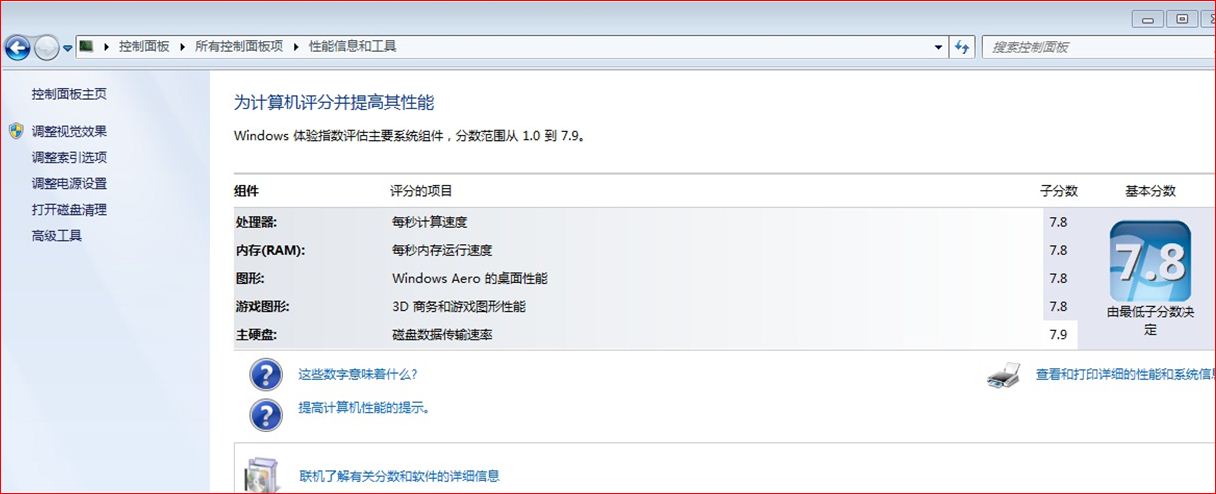Expand arrow before 控制面板 breadcrumb
The height and width of the screenshot is (494, 1216).
(106, 47)
